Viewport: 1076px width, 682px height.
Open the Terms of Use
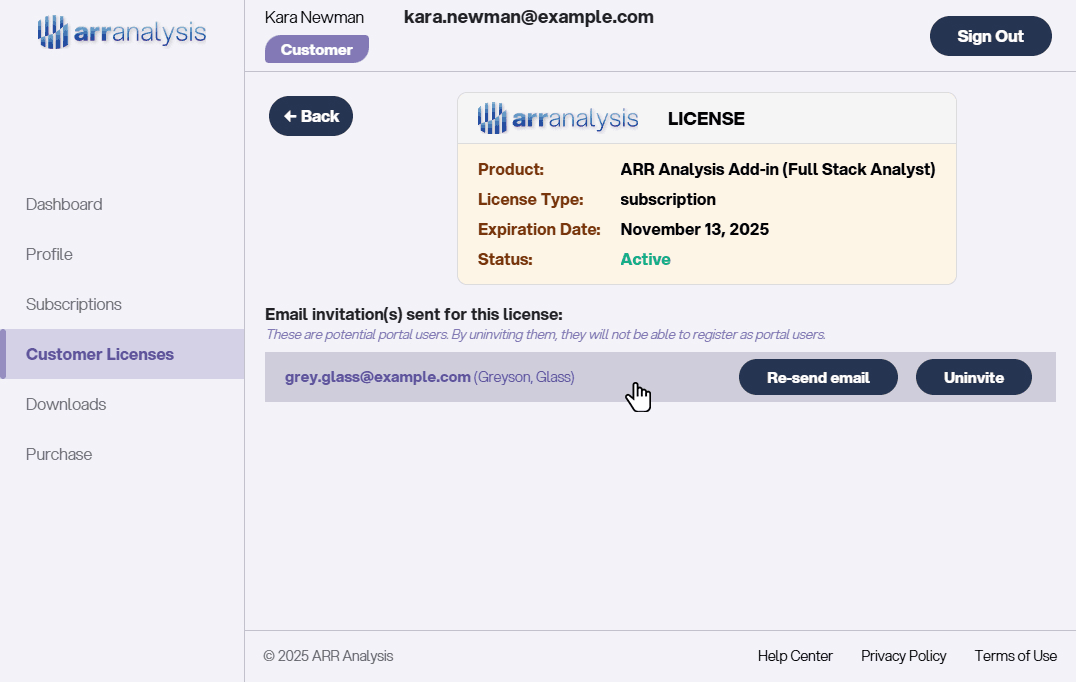click(x=1015, y=656)
